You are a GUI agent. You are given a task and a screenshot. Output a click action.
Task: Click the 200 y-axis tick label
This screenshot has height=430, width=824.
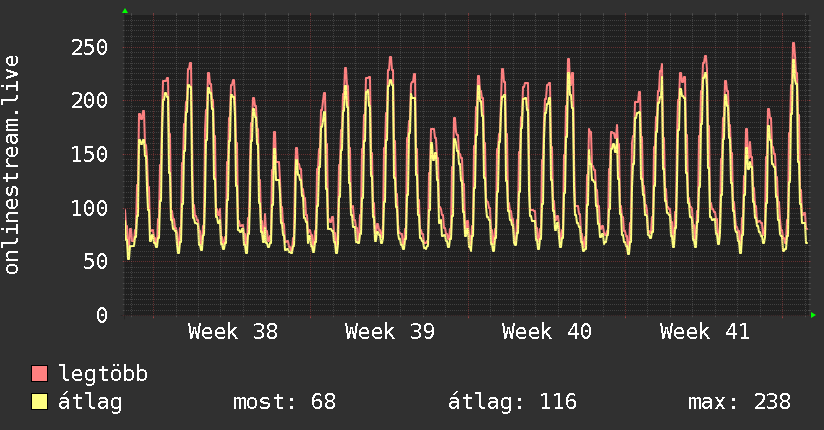point(90,100)
